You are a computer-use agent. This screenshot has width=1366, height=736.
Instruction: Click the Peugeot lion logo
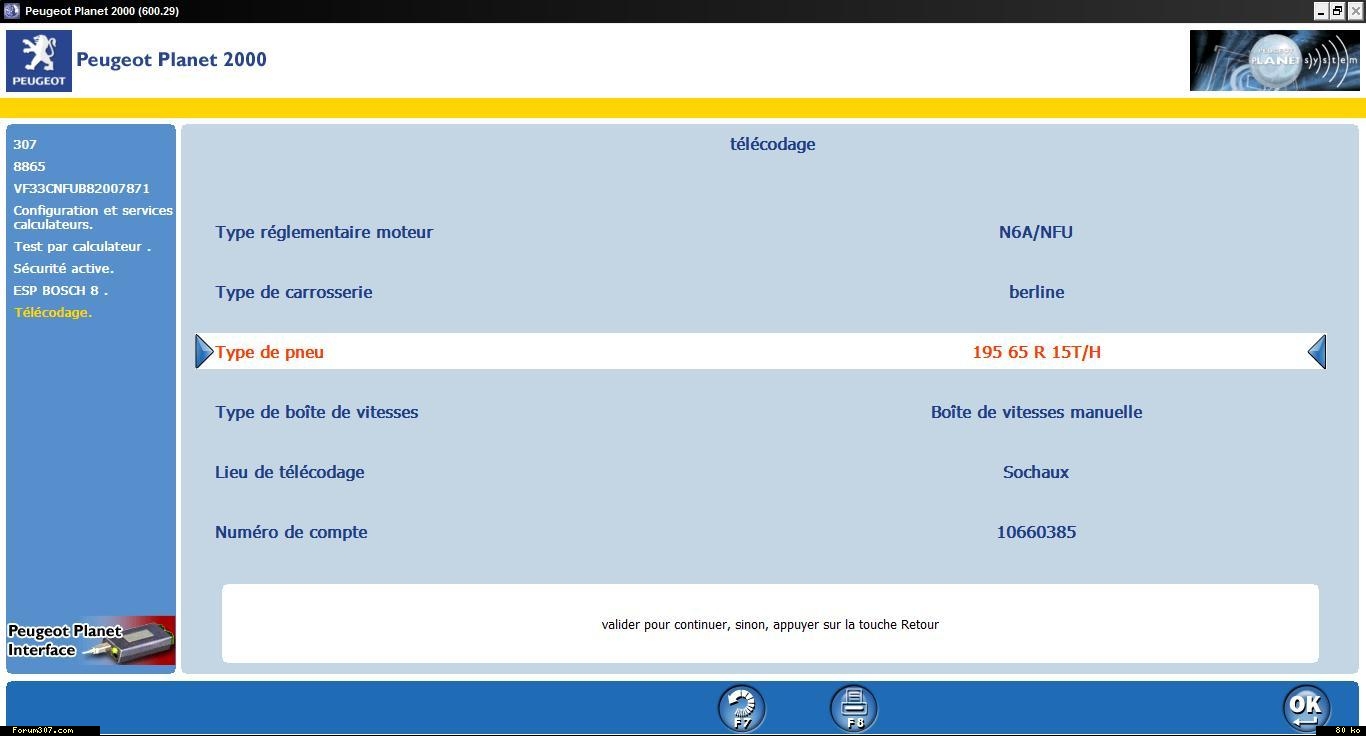(x=39, y=61)
